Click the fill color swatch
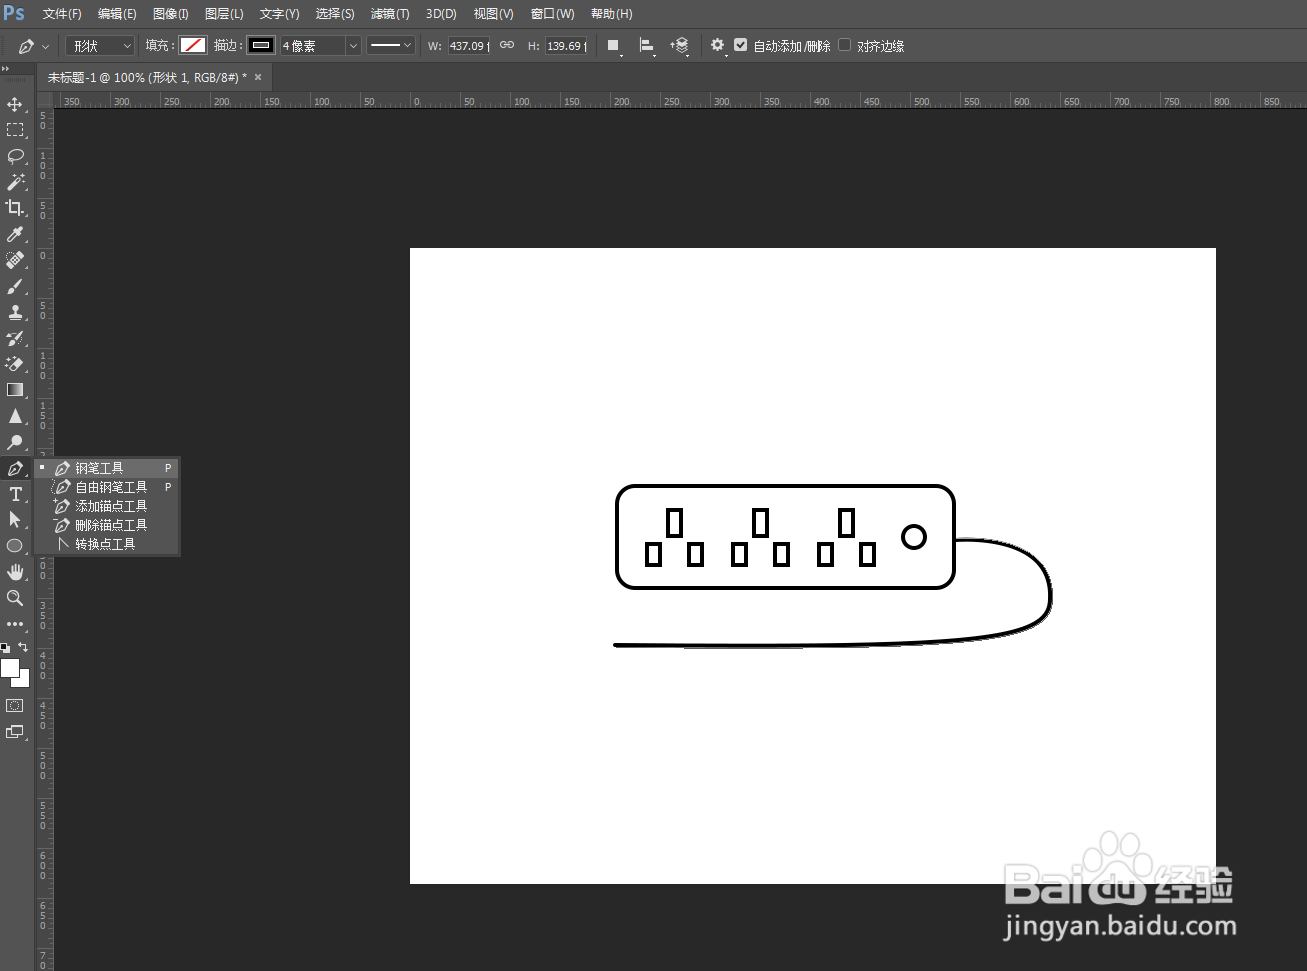 (193, 45)
